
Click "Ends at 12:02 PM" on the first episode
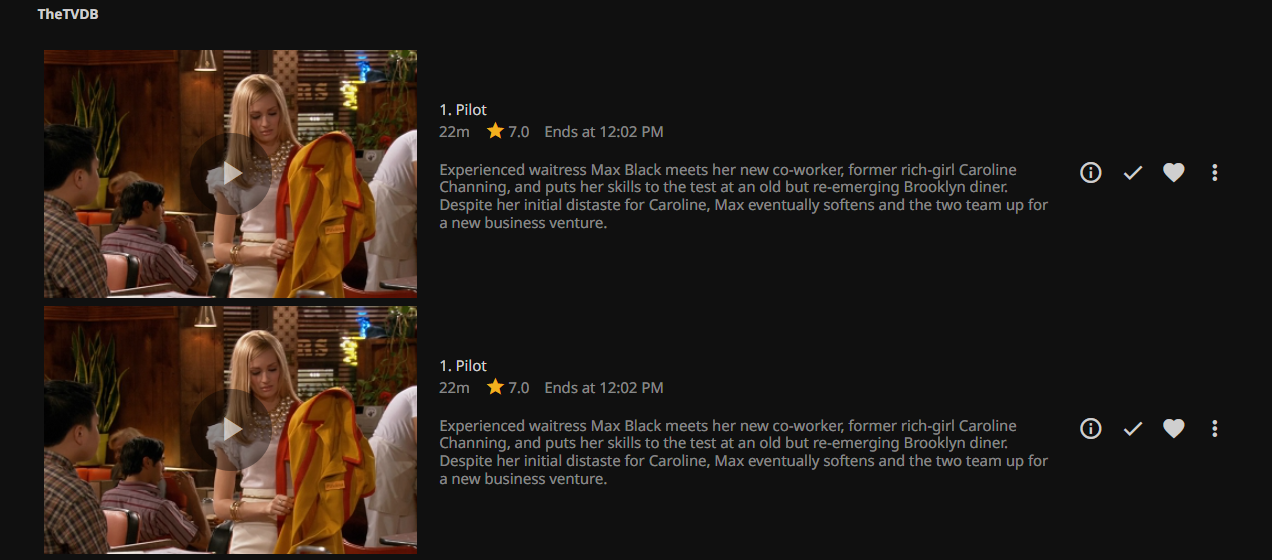click(604, 132)
